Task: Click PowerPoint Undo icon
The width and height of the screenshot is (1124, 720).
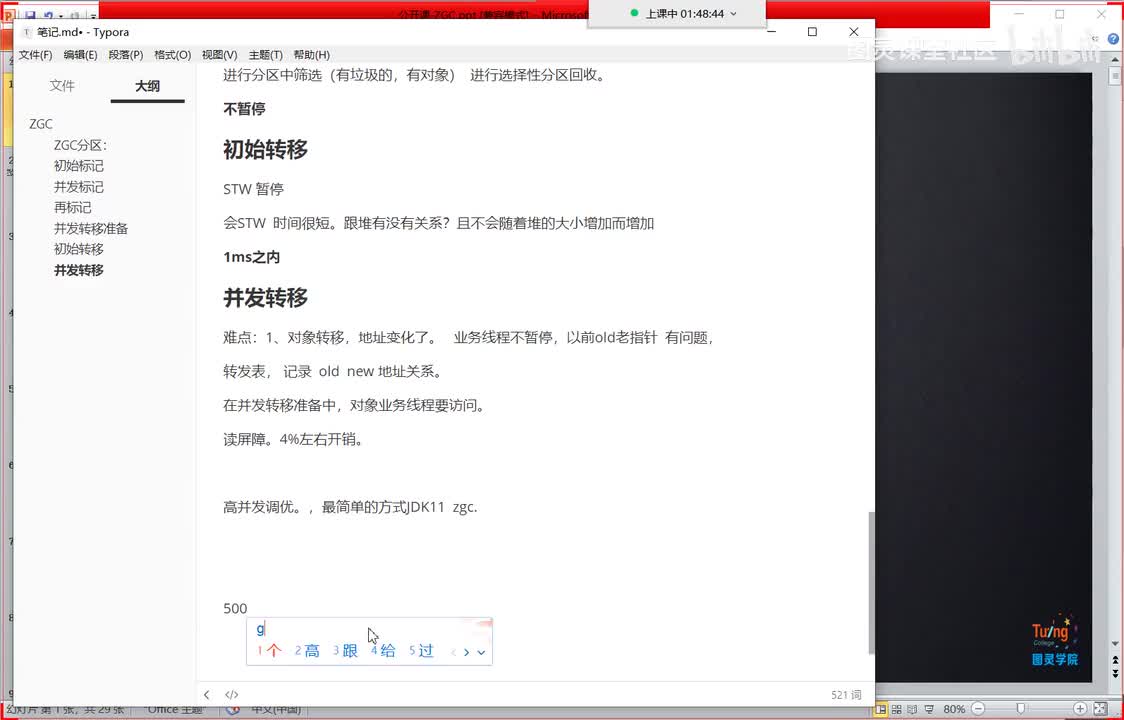Action: pyautogui.click(x=49, y=15)
